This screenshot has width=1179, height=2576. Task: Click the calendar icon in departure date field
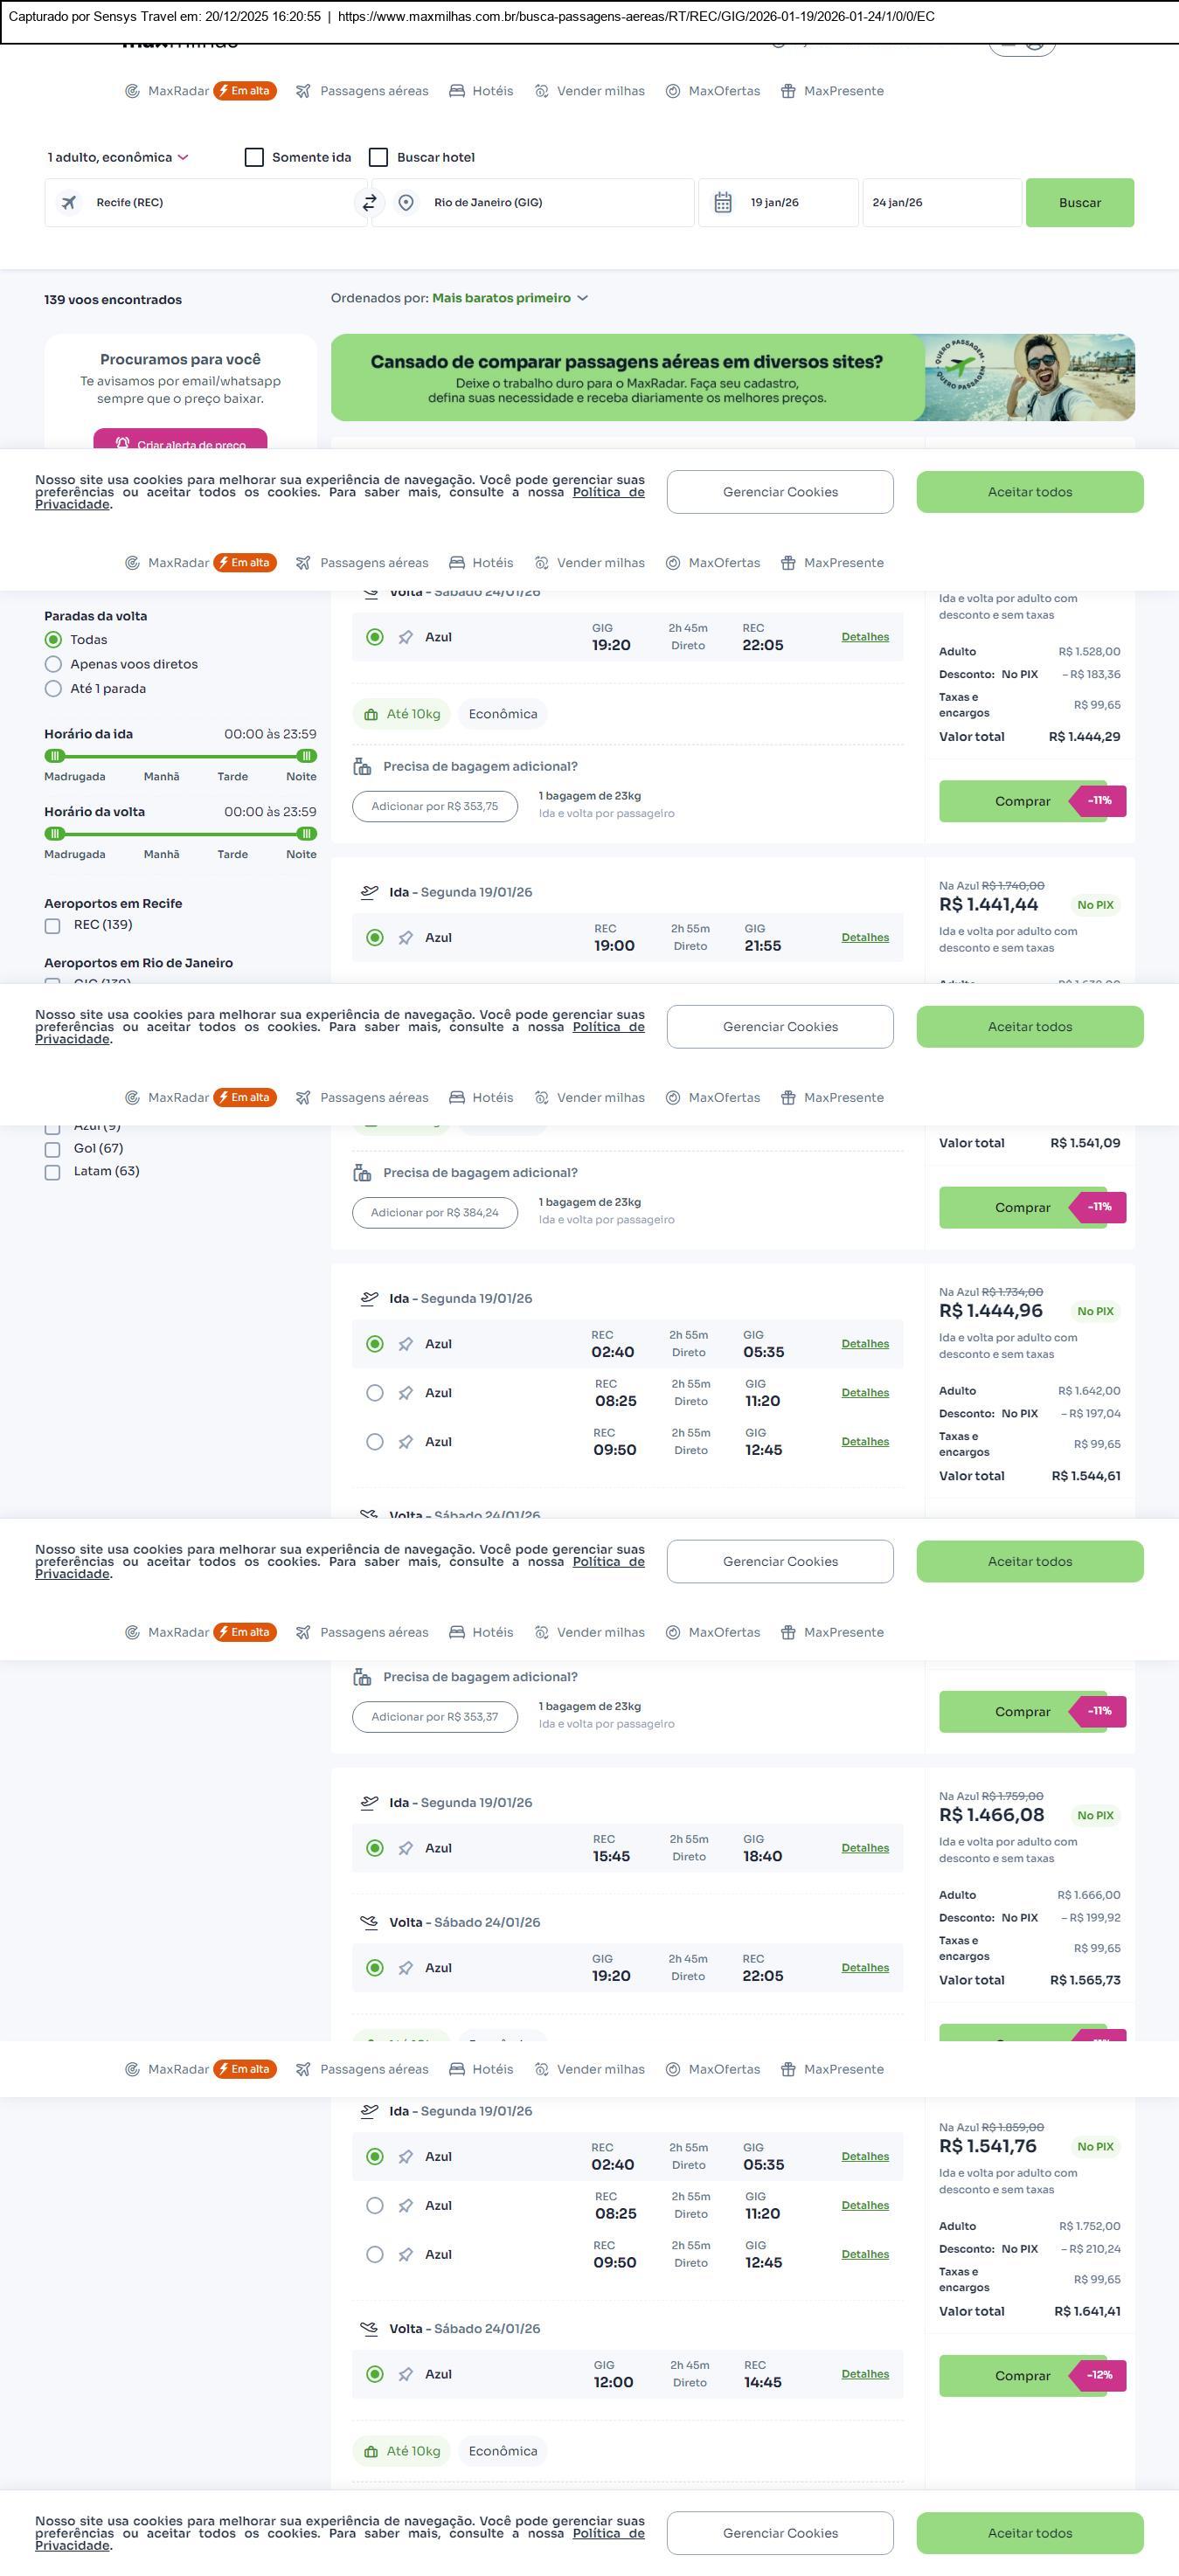pyautogui.click(x=723, y=203)
